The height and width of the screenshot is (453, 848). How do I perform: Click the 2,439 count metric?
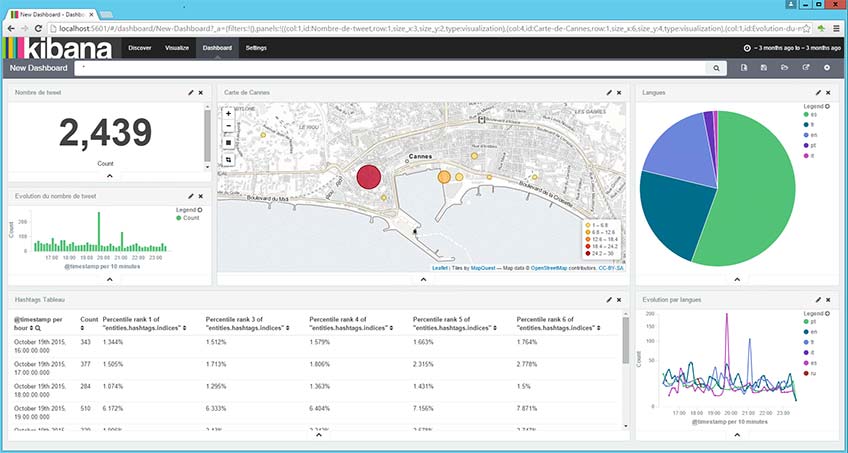pos(105,133)
